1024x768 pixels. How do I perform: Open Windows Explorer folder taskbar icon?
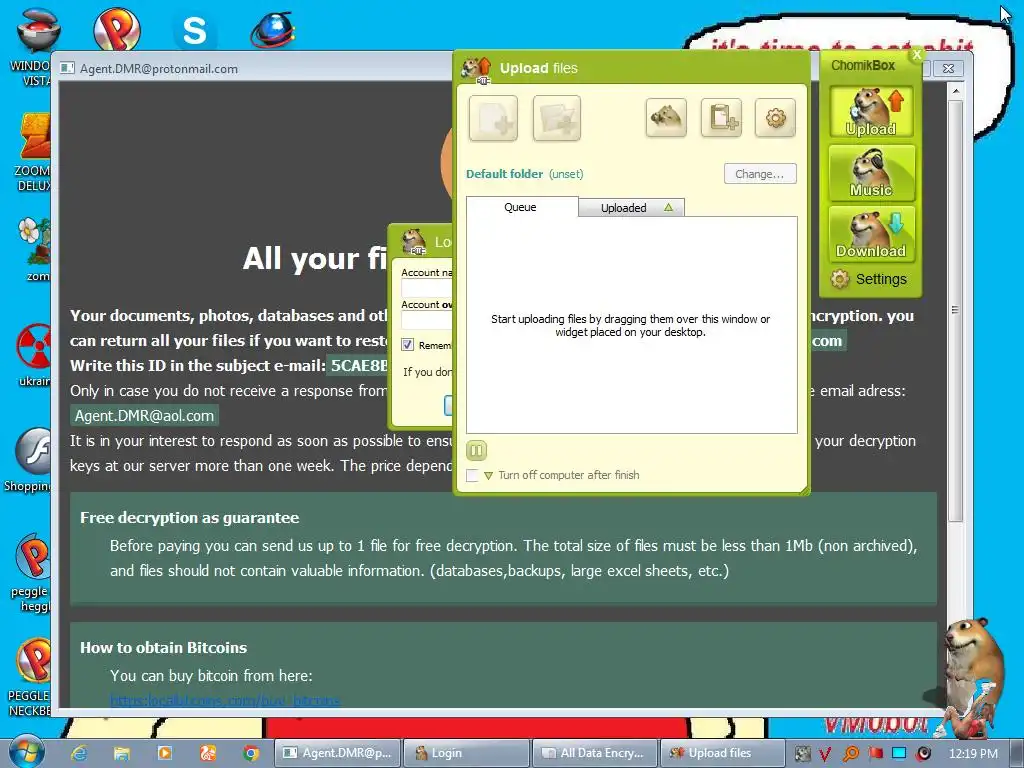click(121, 753)
